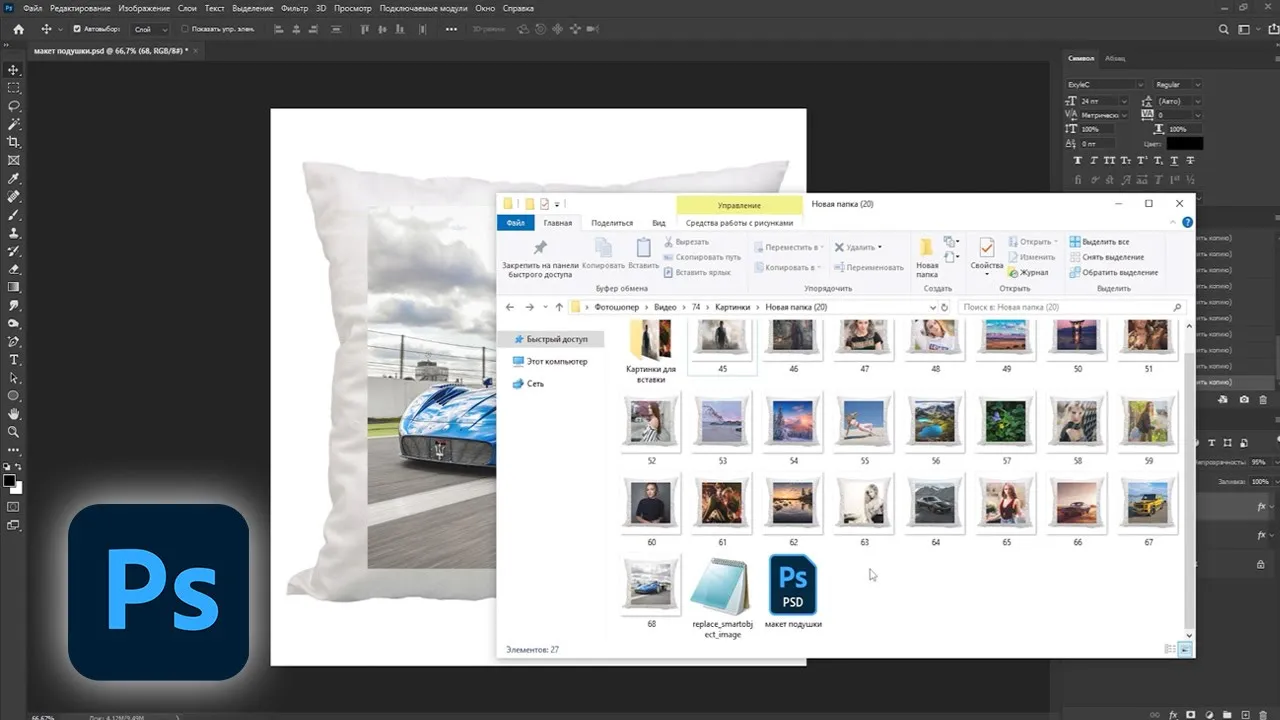Expand 'Удалить' dropdown arrow in Explorer
Screen dimensions: 1280x720
click(x=880, y=247)
